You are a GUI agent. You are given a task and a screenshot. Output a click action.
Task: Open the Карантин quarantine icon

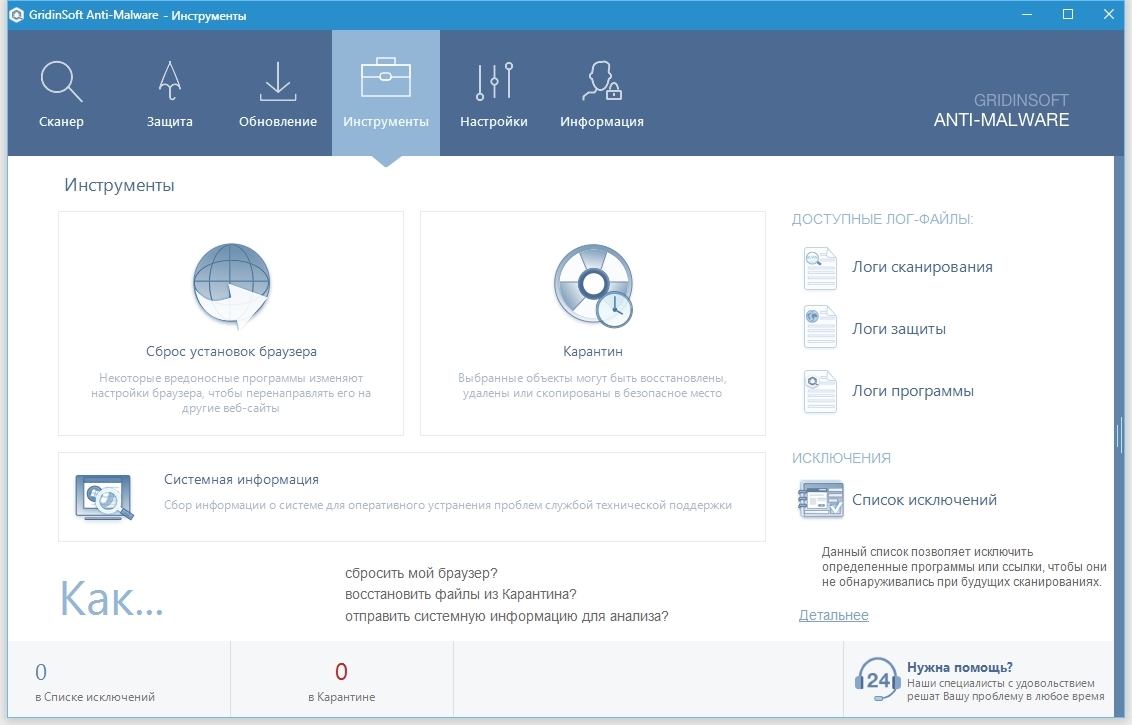(x=593, y=286)
